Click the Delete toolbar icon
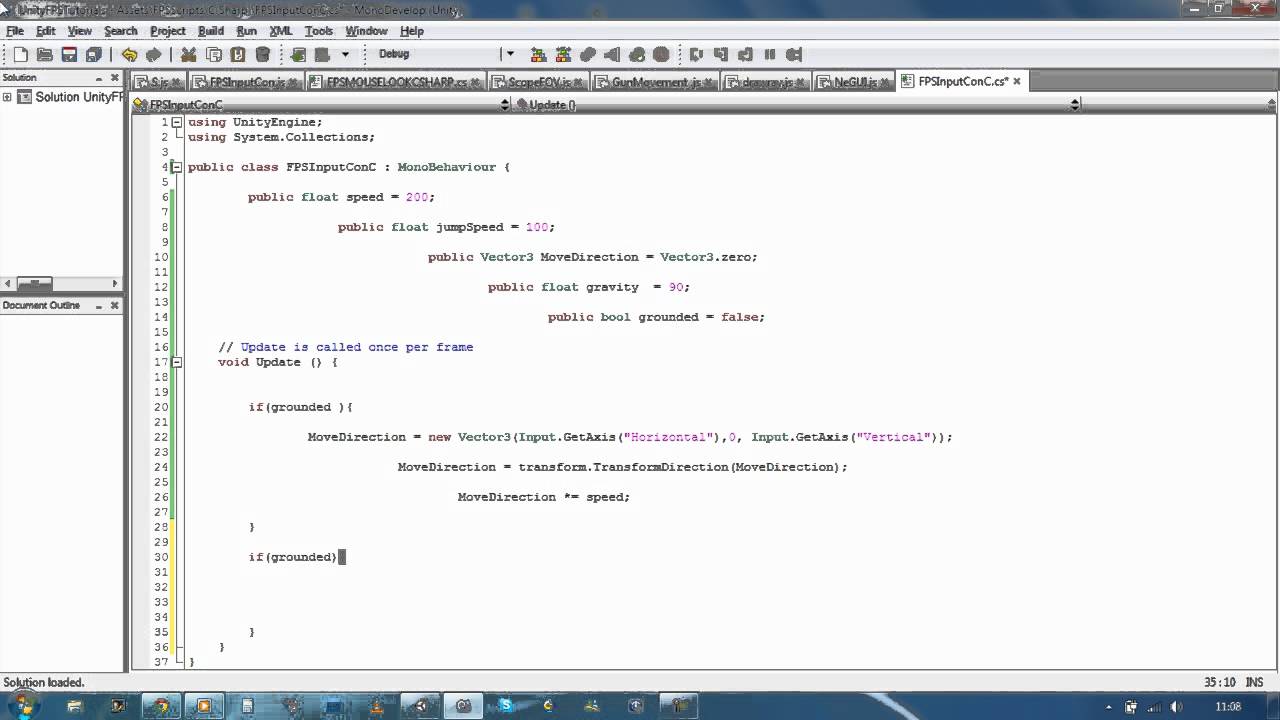 point(262,54)
